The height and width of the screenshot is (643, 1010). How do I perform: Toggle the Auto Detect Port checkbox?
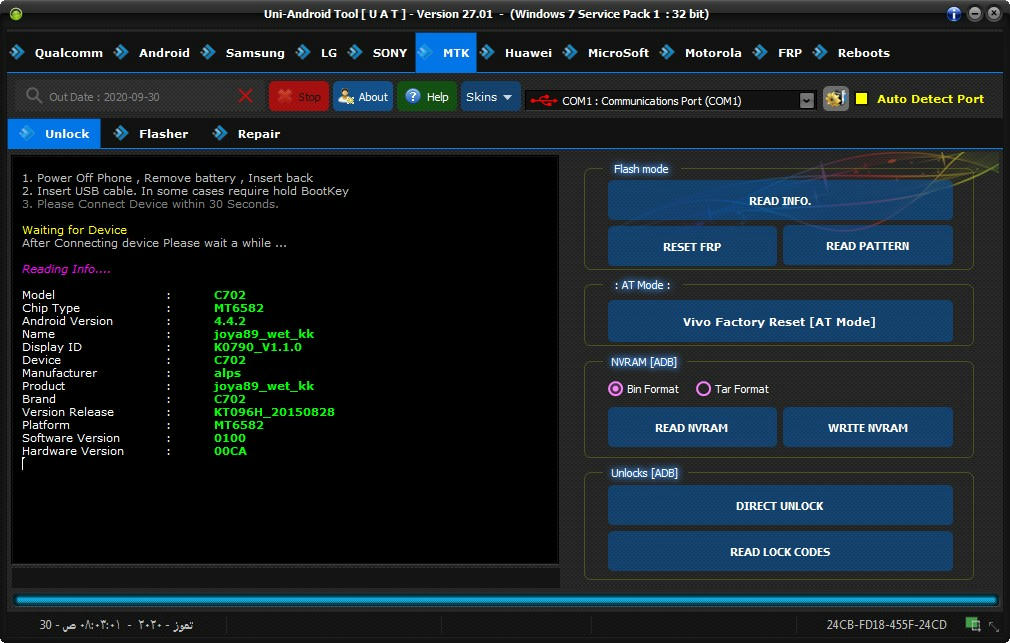click(861, 99)
